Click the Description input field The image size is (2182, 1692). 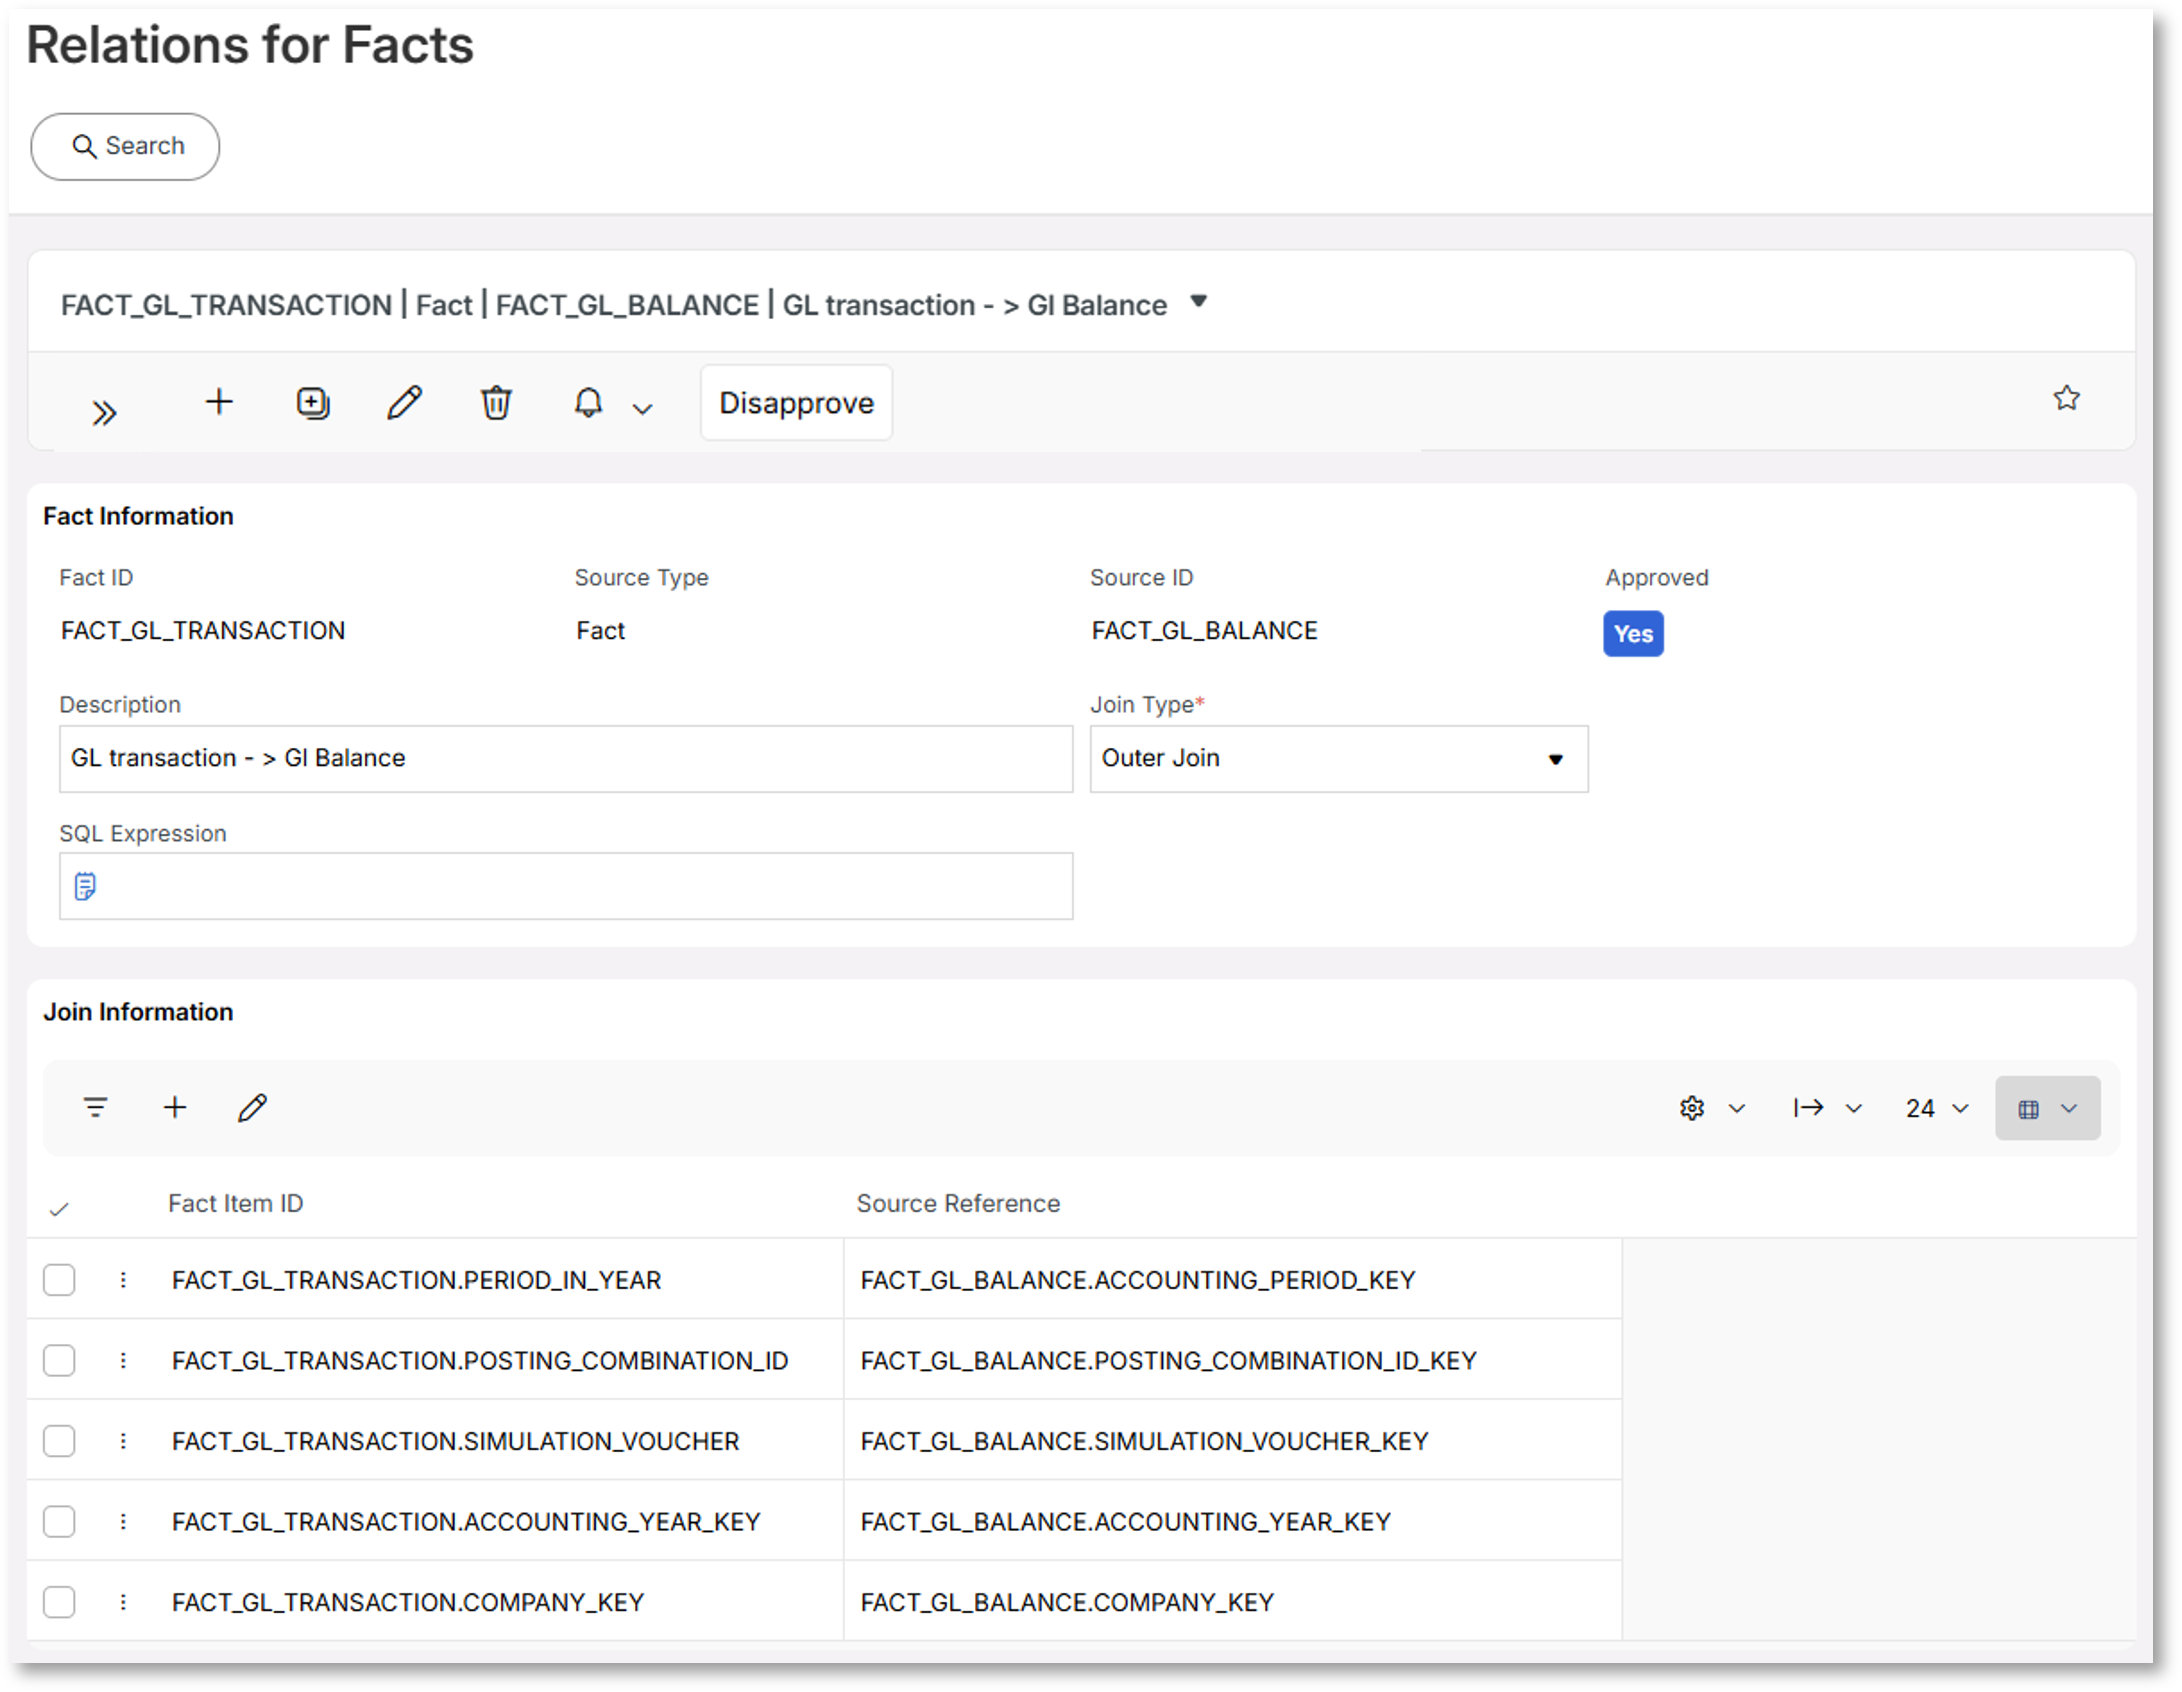pyautogui.click(x=566, y=759)
